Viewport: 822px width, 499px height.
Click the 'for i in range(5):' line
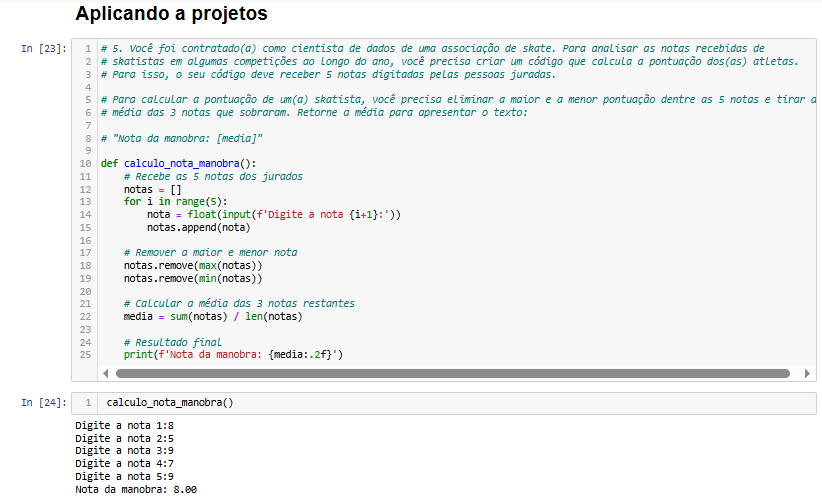[176, 202]
